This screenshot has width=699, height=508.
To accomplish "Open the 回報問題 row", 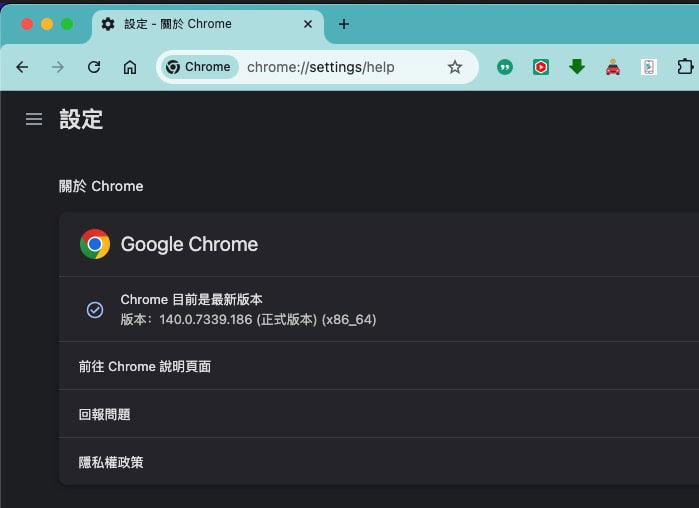I will (x=379, y=414).
